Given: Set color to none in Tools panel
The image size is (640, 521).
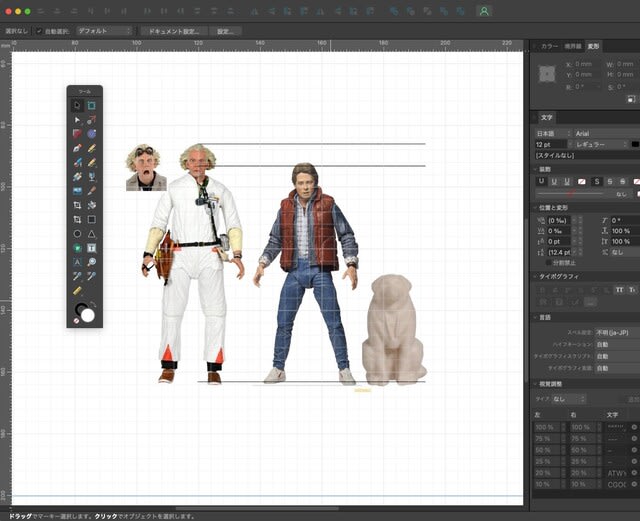Looking at the screenshot, I should click(x=76, y=321).
